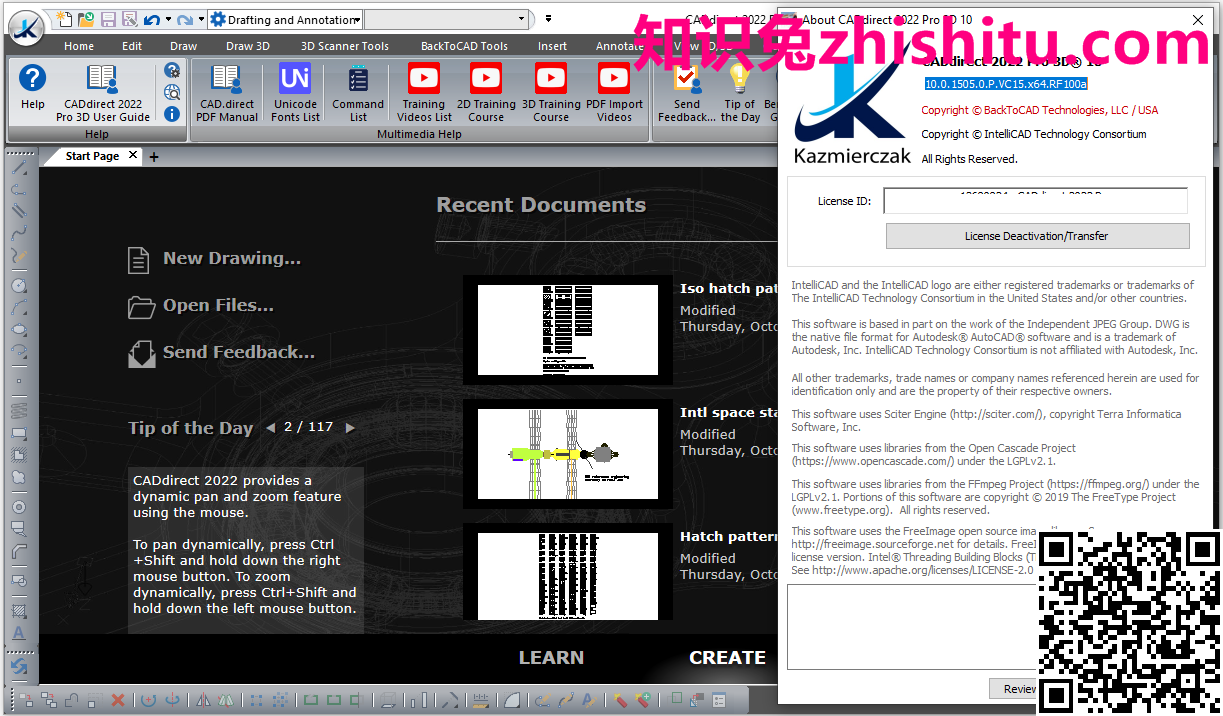
Task: Show previous Tip of the Day
Action: 270,428
